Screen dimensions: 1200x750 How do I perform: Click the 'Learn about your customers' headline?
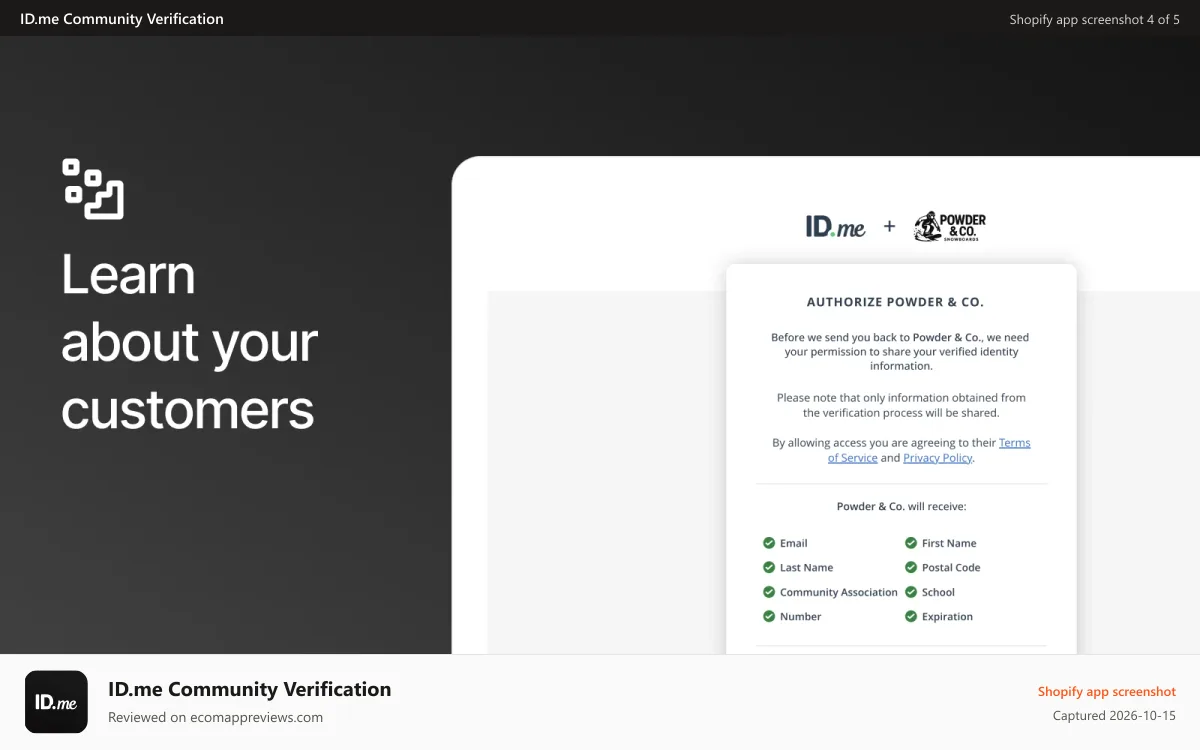[x=189, y=342]
